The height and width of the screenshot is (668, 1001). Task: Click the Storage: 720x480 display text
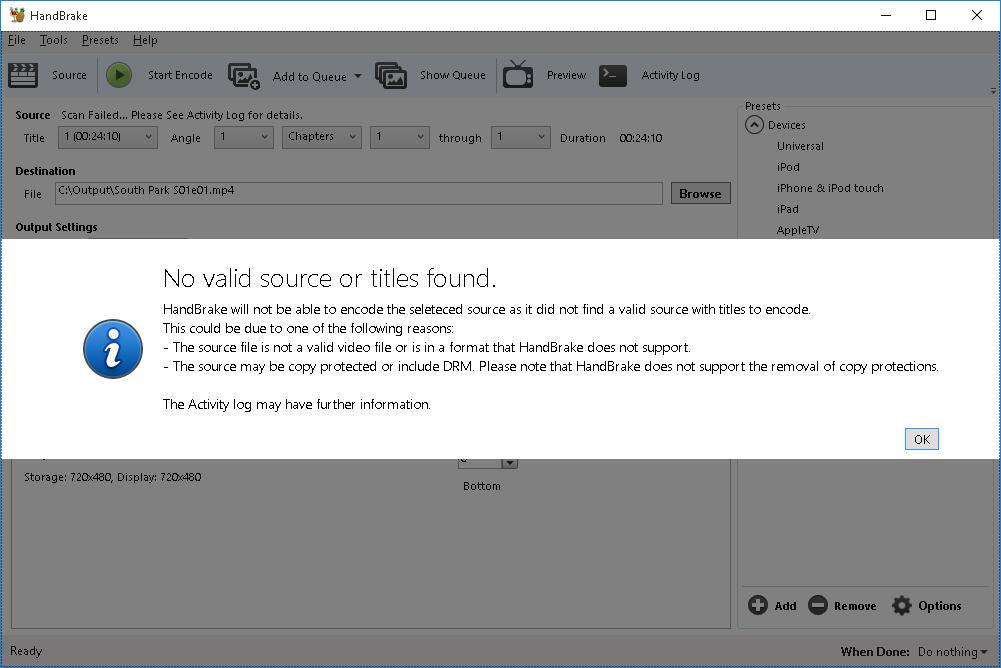[x=112, y=476]
